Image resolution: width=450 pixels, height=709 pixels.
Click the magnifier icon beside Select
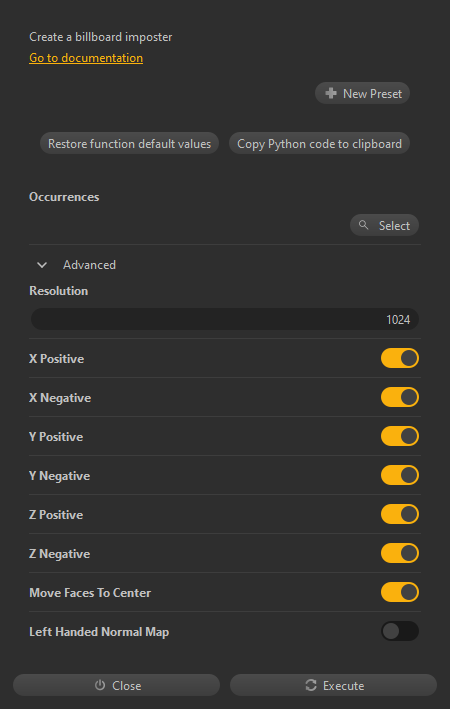point(364,225)
